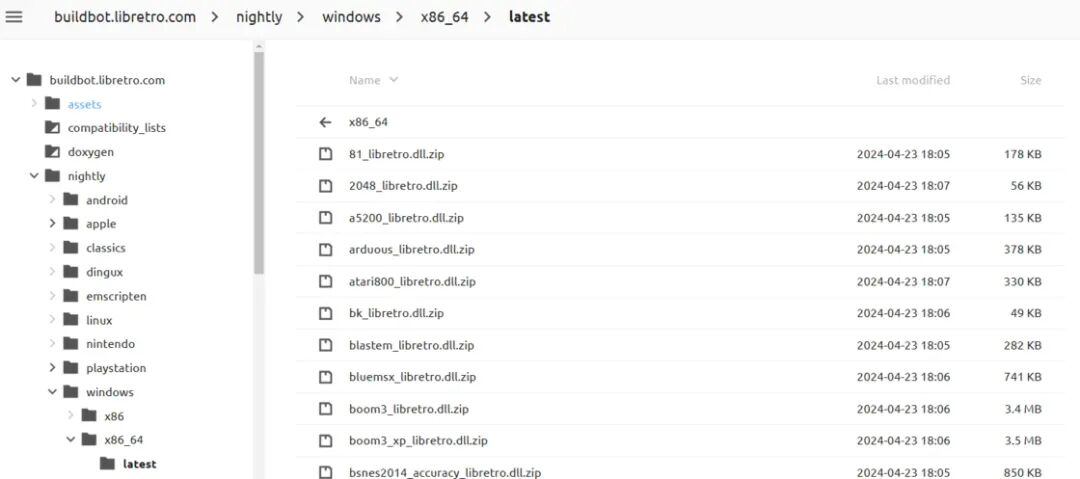The image size is (1080, 479).
Task: Click the compatibility_lists folder icon
Action: 52,128
